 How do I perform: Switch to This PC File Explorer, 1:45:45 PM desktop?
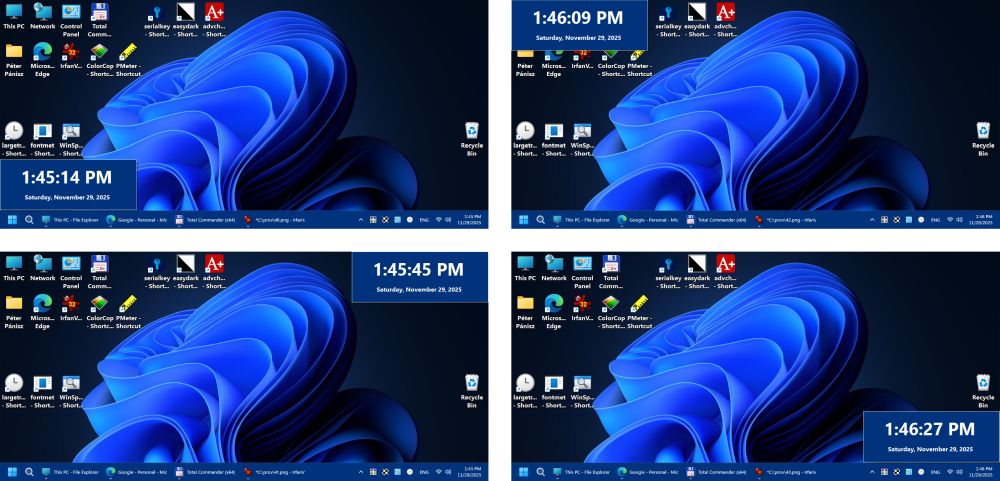click(x=70, y=471)
